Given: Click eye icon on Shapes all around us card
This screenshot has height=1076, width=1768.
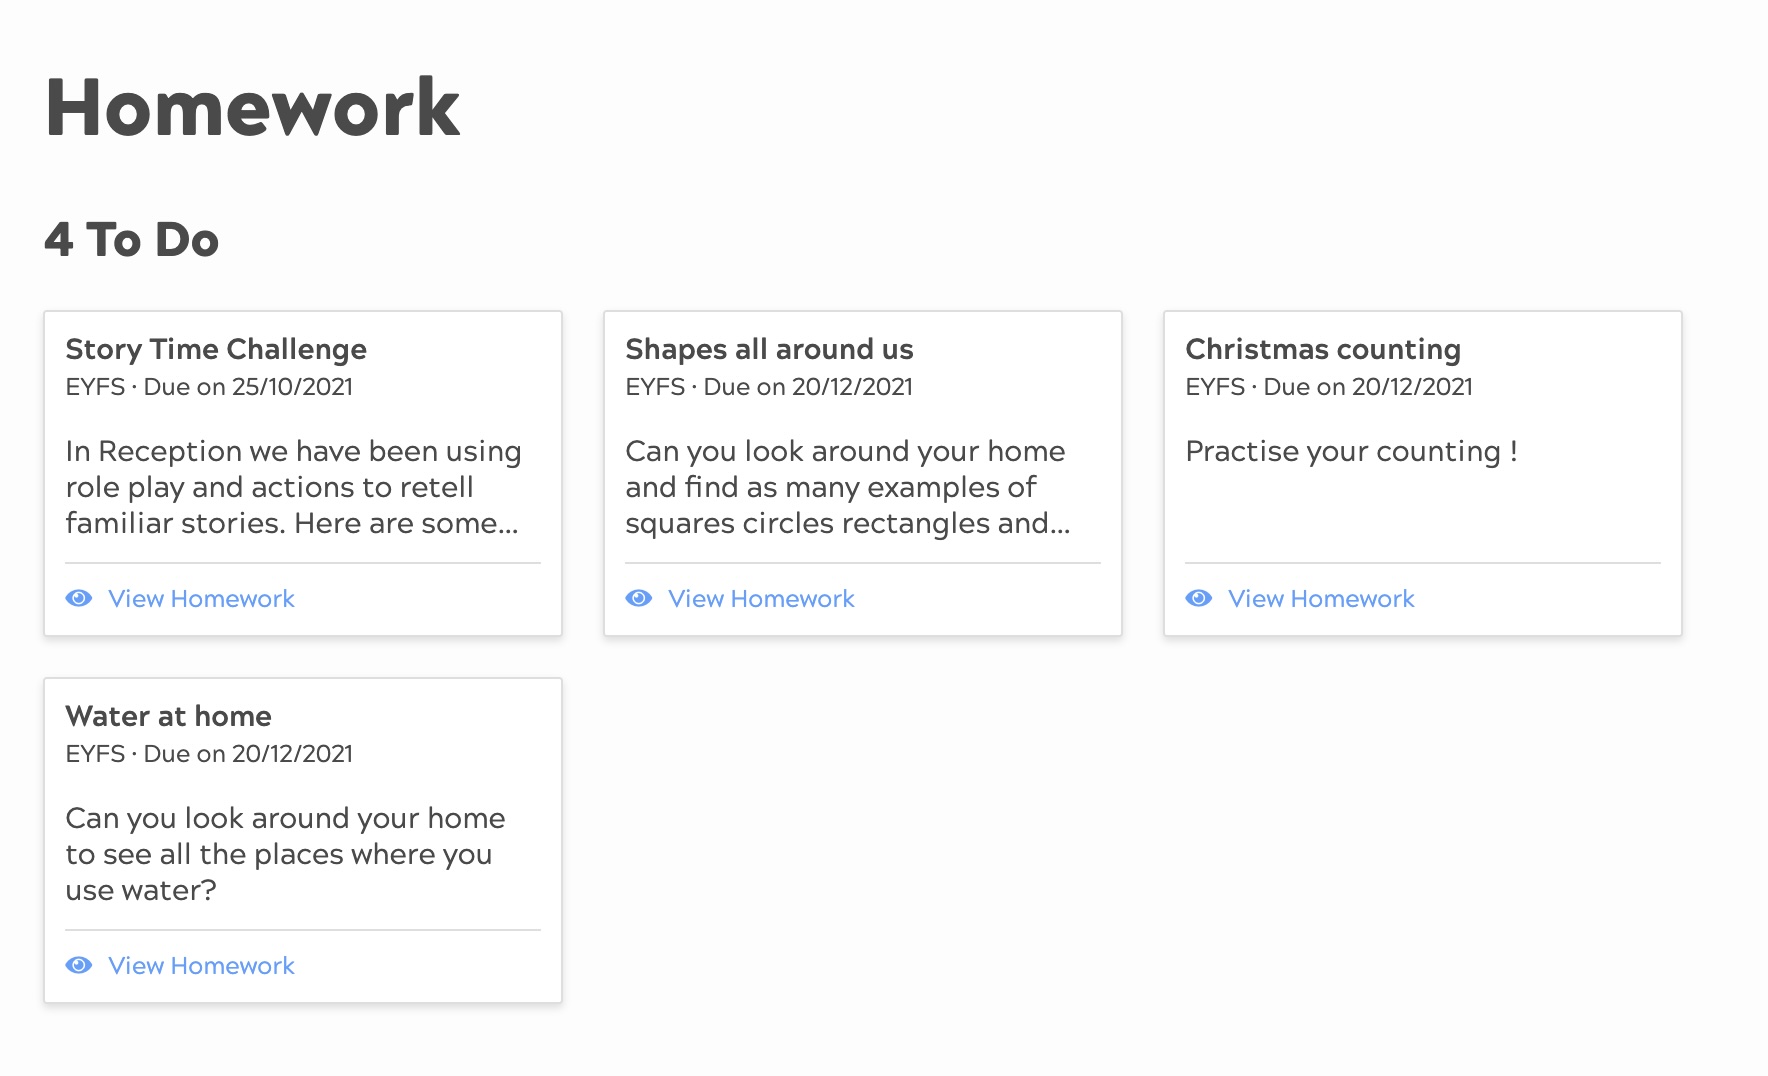Looking at the screenshot, I should pos(639,598).
